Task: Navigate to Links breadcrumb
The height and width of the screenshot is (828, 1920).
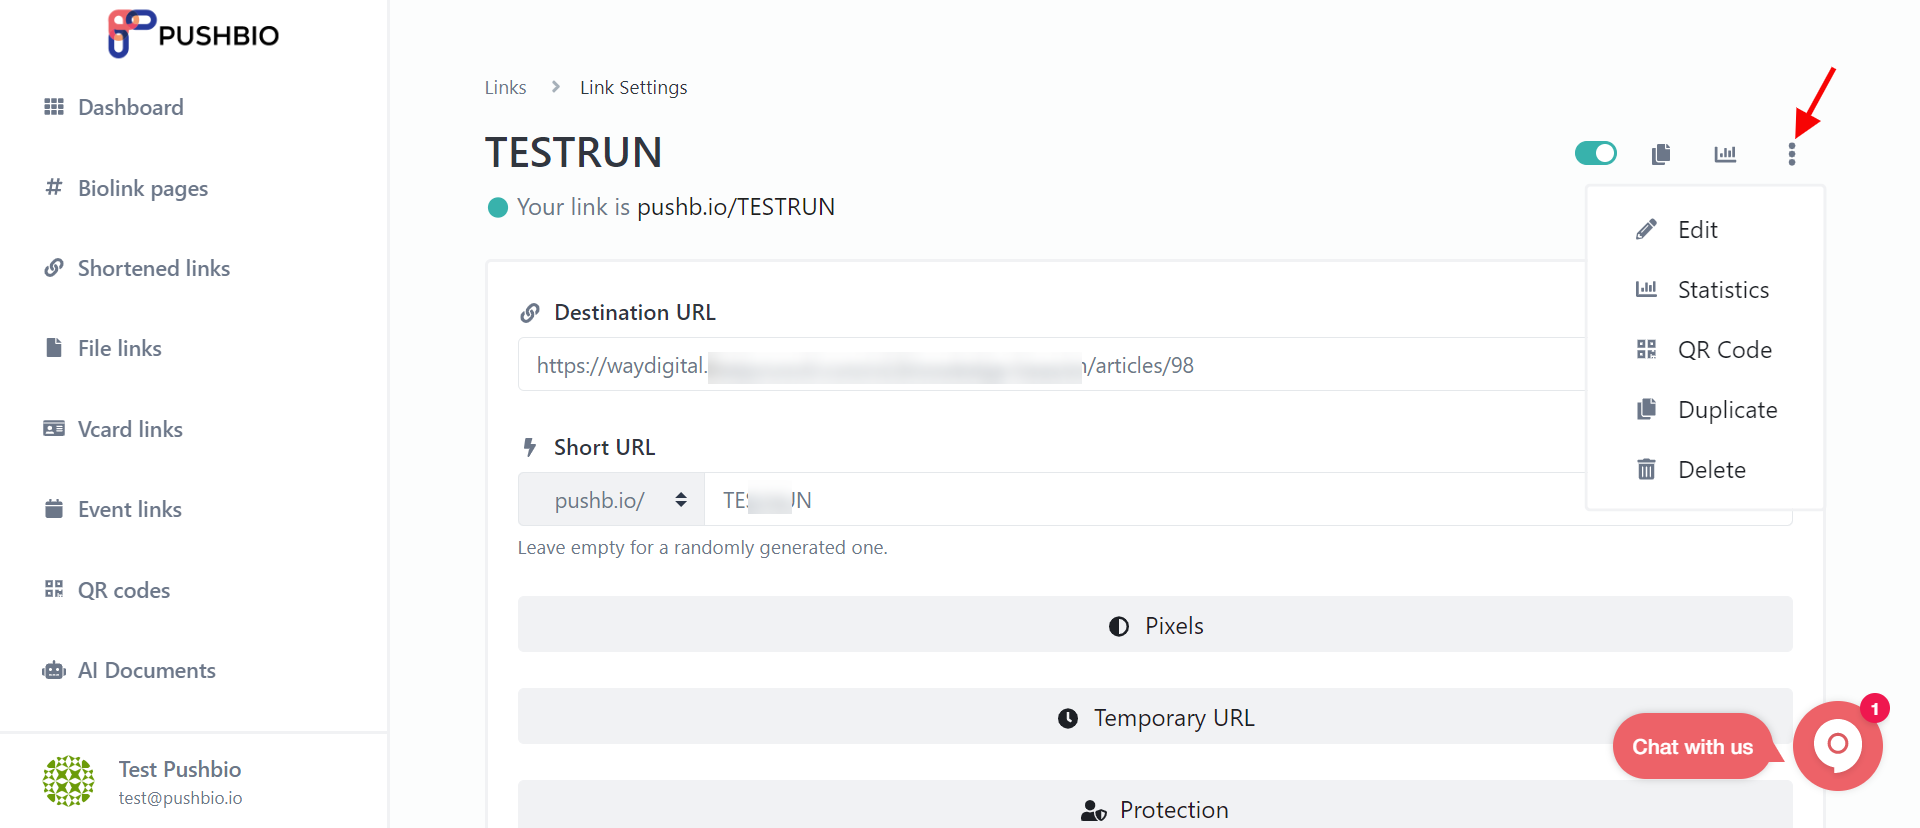Action: 505,87
